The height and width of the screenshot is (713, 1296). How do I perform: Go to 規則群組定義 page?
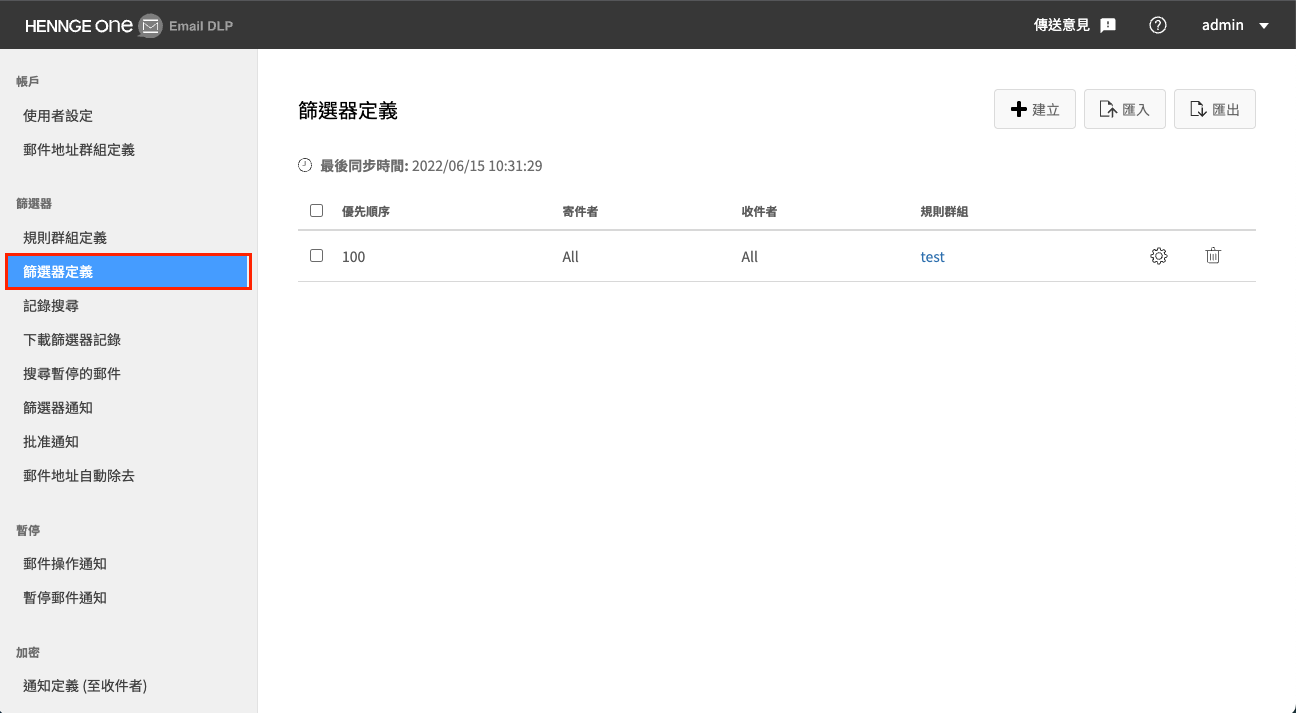65,238
